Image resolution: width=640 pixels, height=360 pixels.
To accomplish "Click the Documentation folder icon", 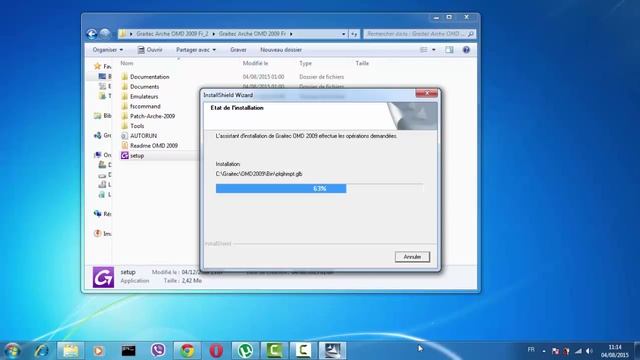I will (x=124, y=76).
